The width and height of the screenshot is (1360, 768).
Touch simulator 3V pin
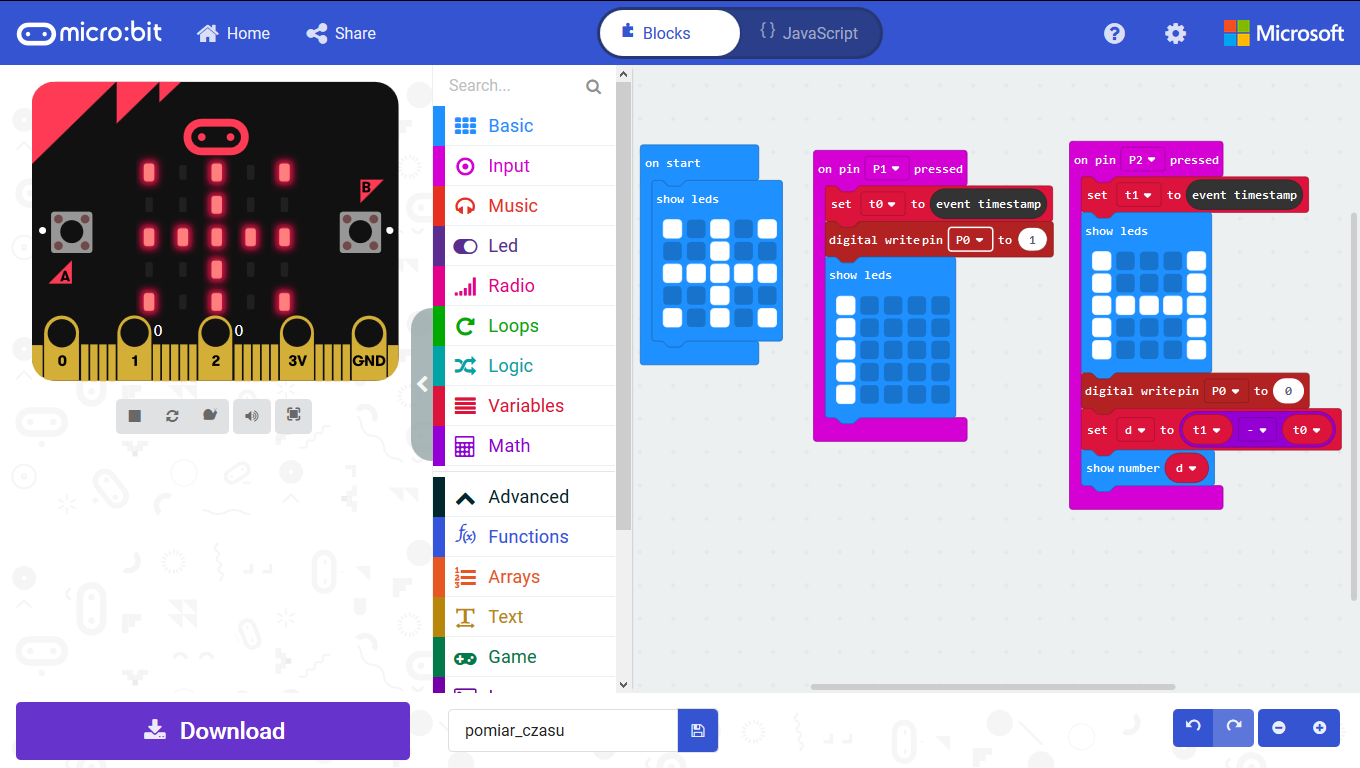[x=297, y=348]
